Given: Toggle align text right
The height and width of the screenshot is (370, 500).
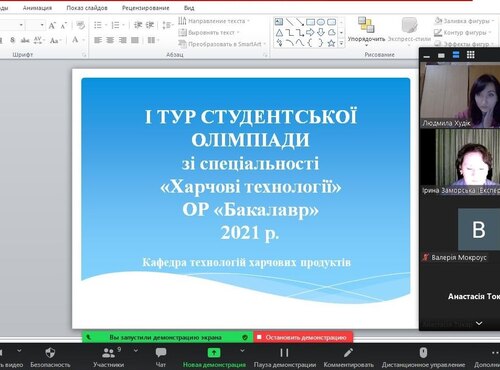Looking at the screenshot, I should click(123, 40).
